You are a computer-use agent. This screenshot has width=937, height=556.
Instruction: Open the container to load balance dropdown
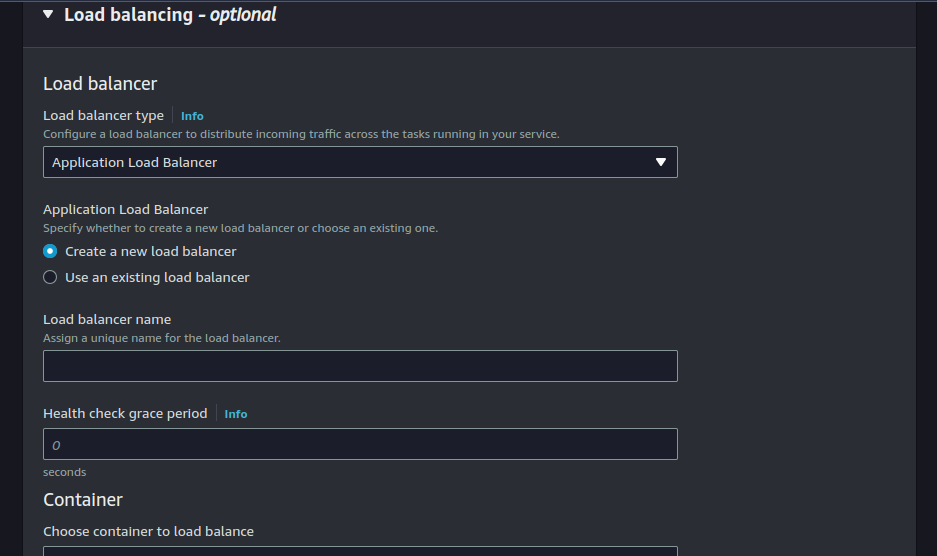360,550
